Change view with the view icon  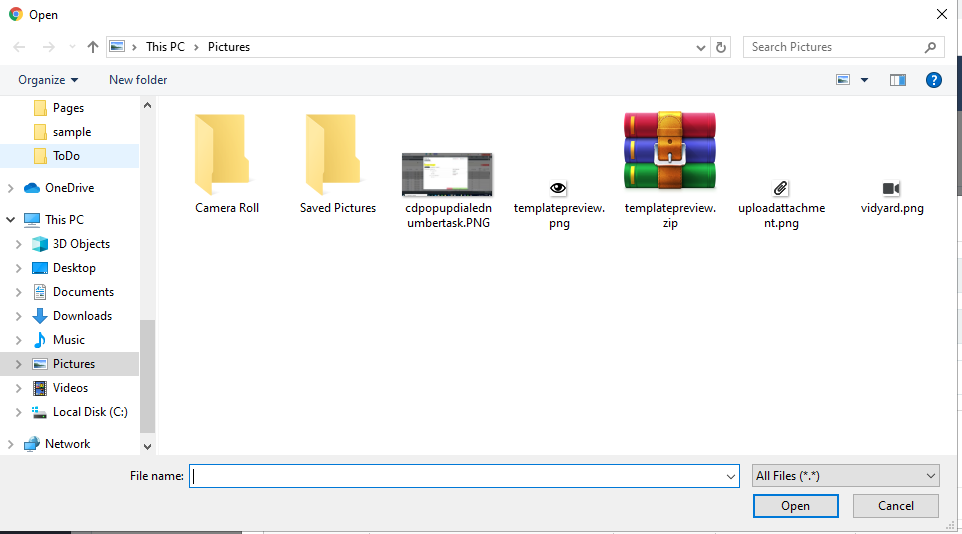(x=843, y=80)
